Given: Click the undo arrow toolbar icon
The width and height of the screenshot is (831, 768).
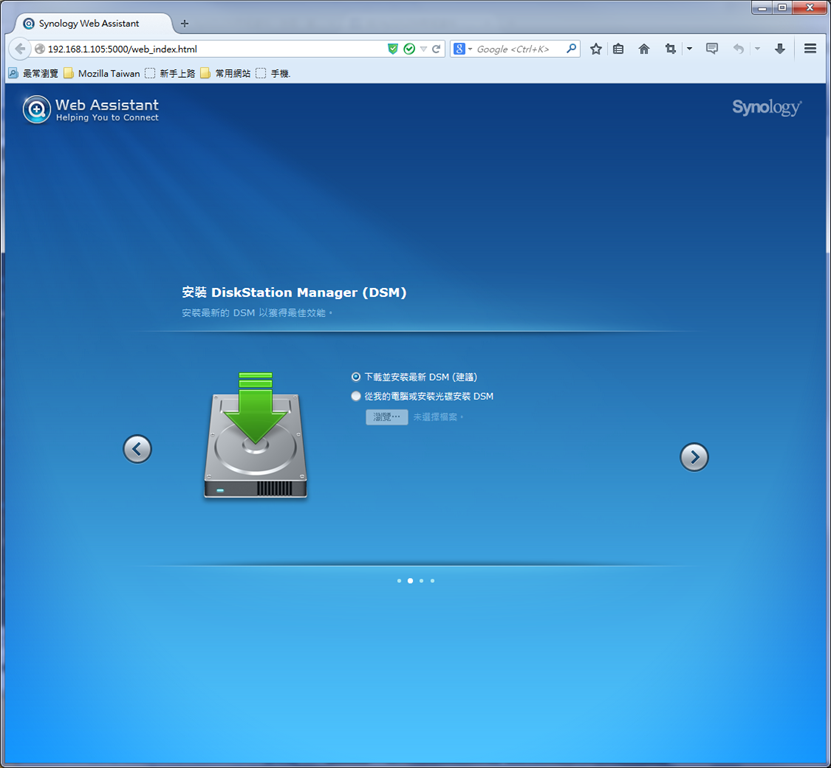Looking at the screenshot, I should [738, 49].
